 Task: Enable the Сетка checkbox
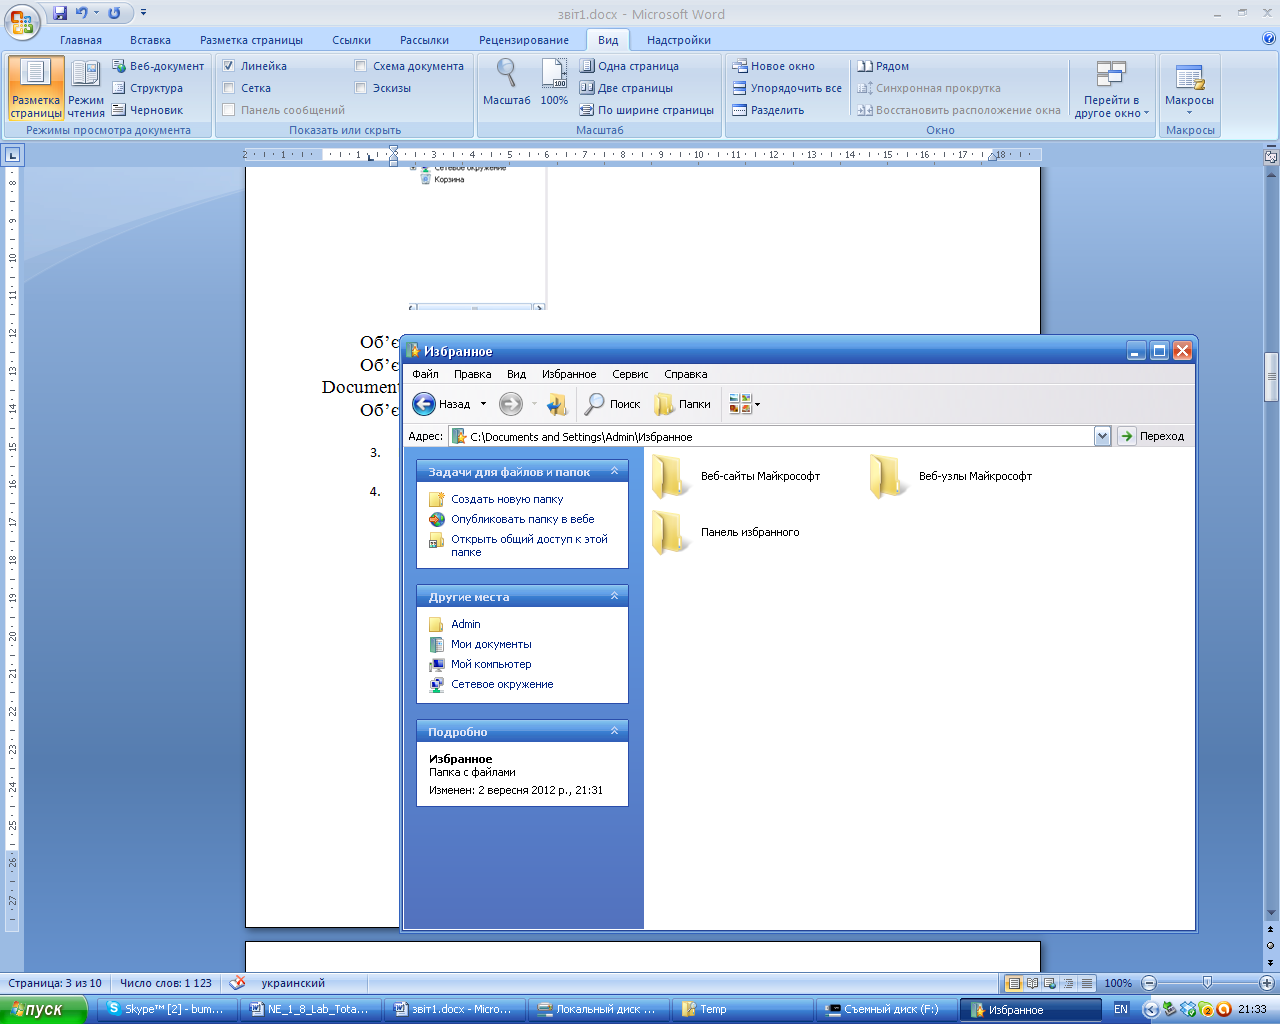[x=229, y=88]
